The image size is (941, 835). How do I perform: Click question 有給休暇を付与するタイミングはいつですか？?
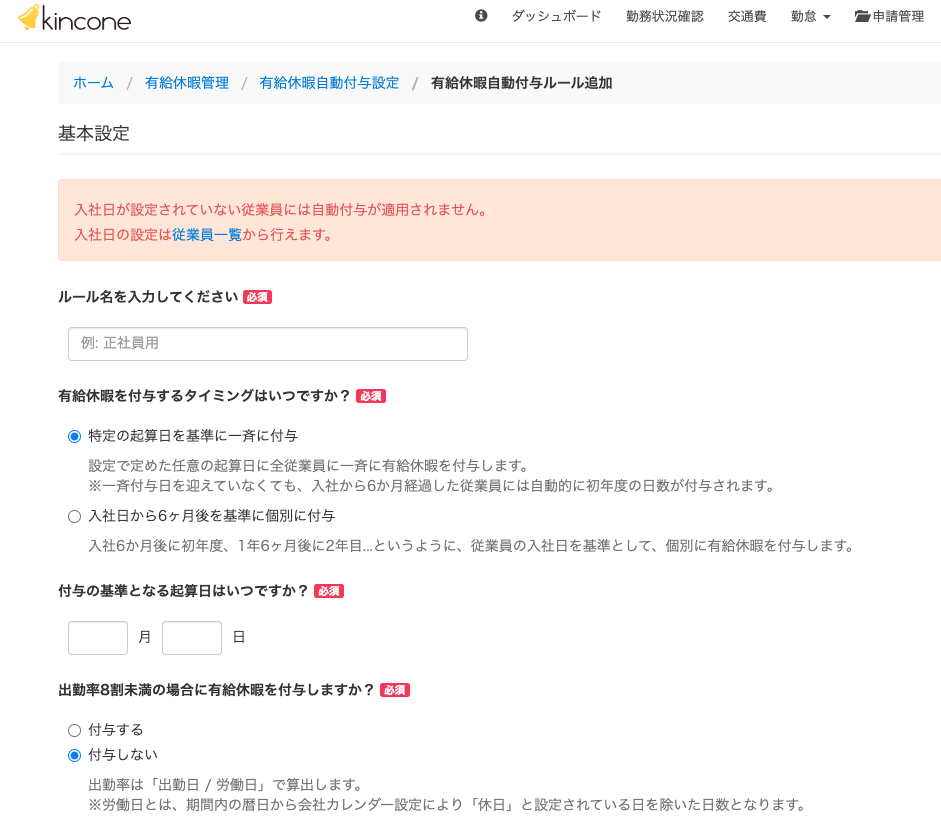pos(205,396)
